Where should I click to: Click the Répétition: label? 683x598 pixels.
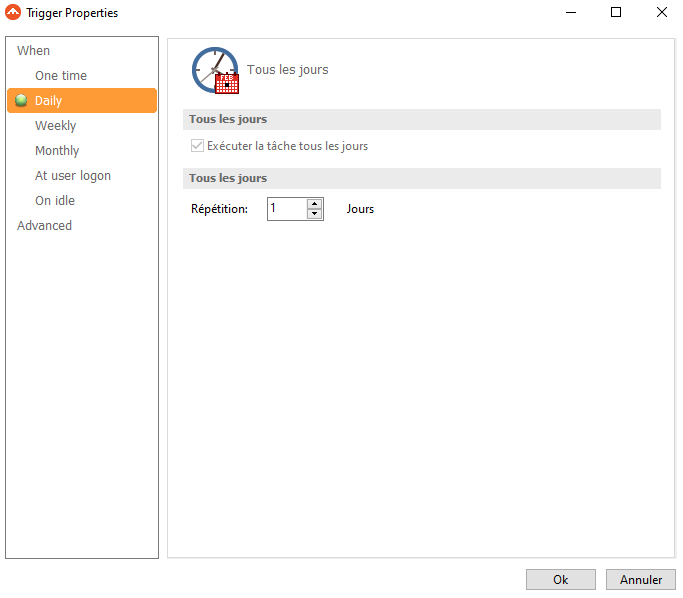(x=220, y=209)
